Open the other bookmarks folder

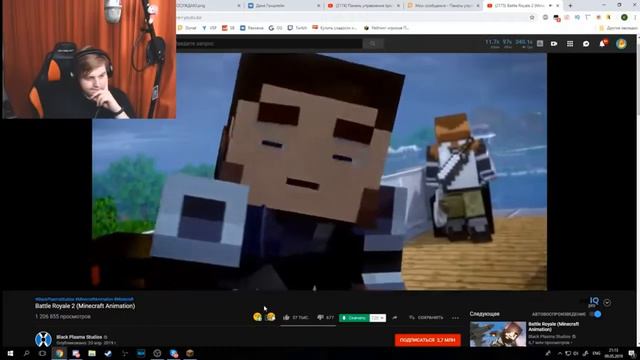618,28
